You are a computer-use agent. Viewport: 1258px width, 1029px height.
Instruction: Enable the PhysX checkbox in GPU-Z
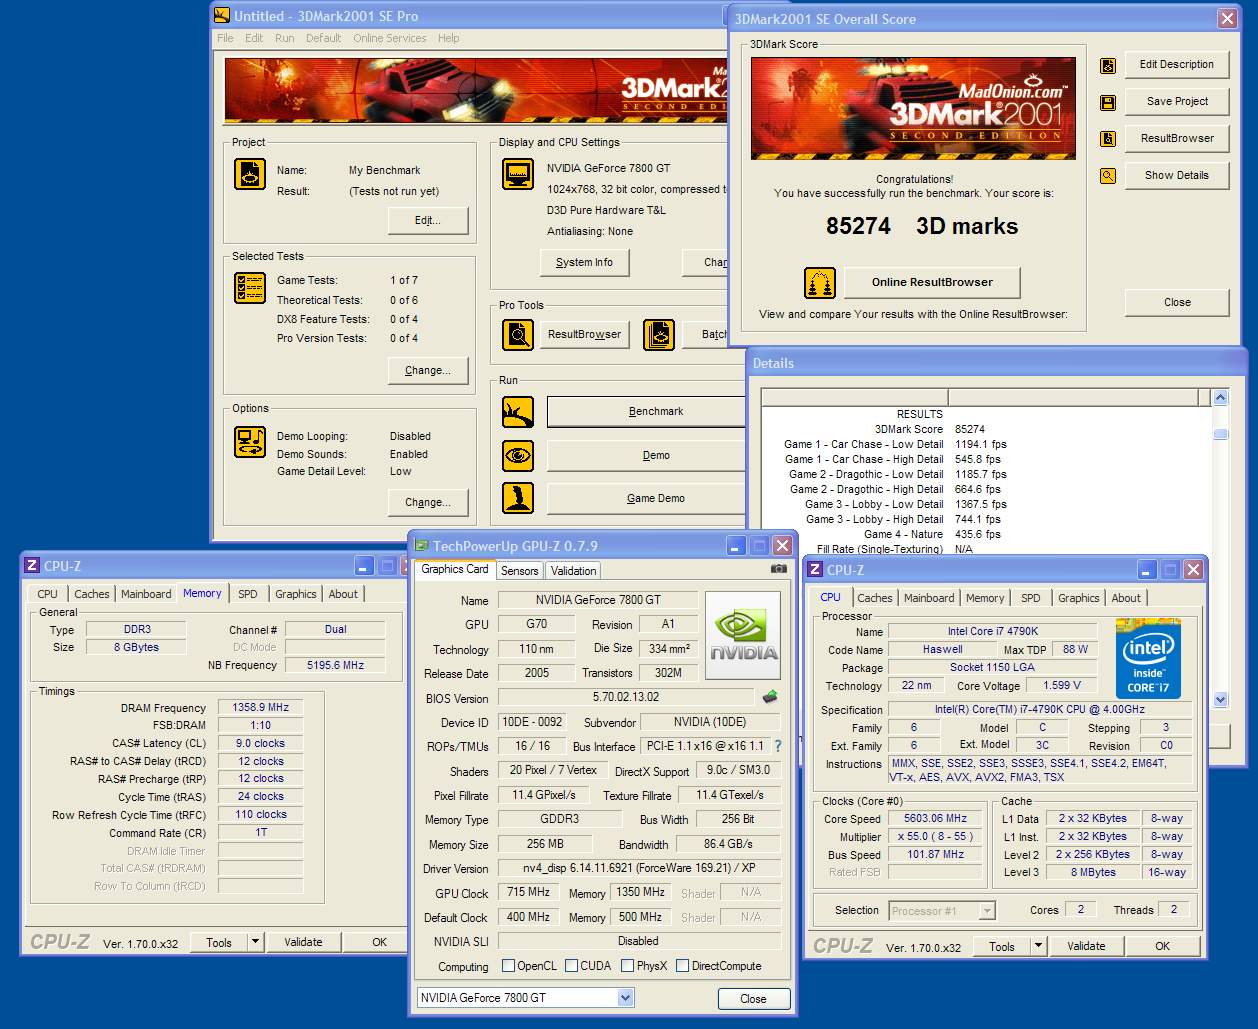(627, 966)
